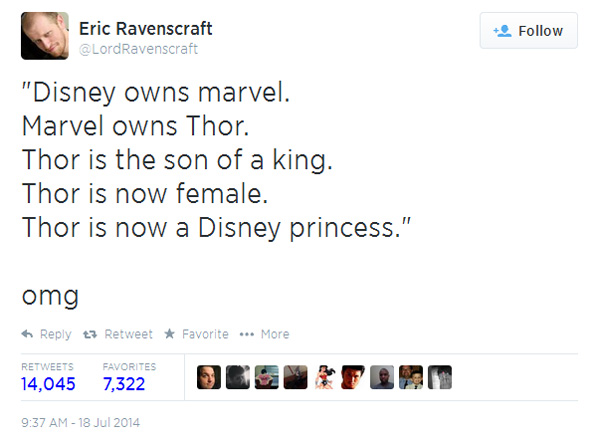This screenshot has width=600, height=438.
Task: Click the Follow button
Action: 528,31
